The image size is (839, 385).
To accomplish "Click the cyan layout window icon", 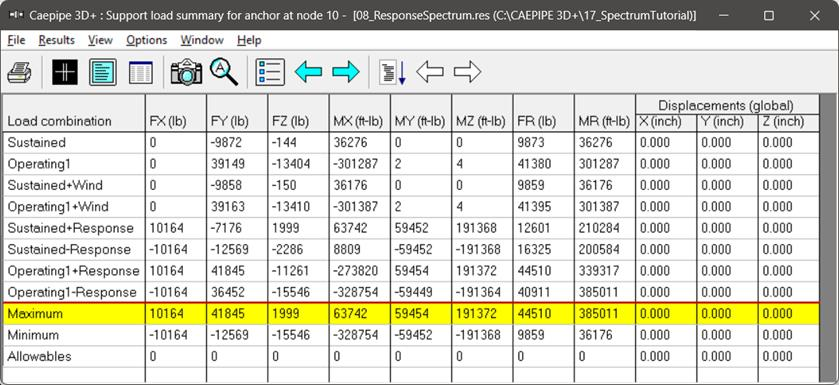I will tap(103, 72).
